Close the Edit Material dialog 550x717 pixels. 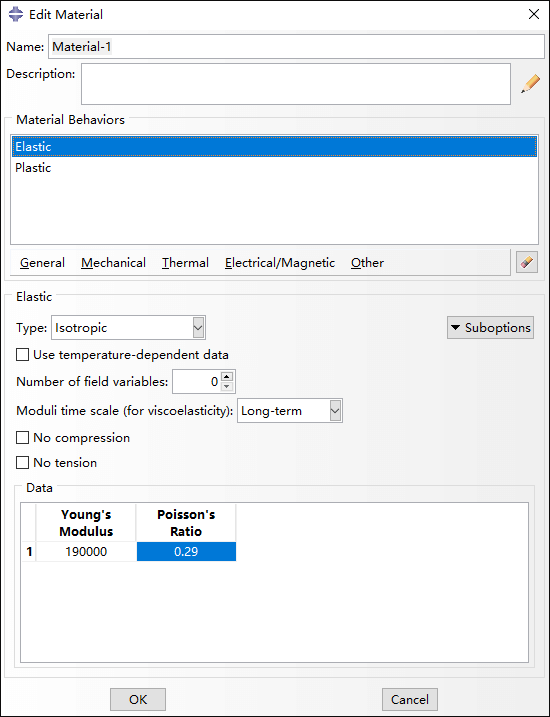(534, 15)
